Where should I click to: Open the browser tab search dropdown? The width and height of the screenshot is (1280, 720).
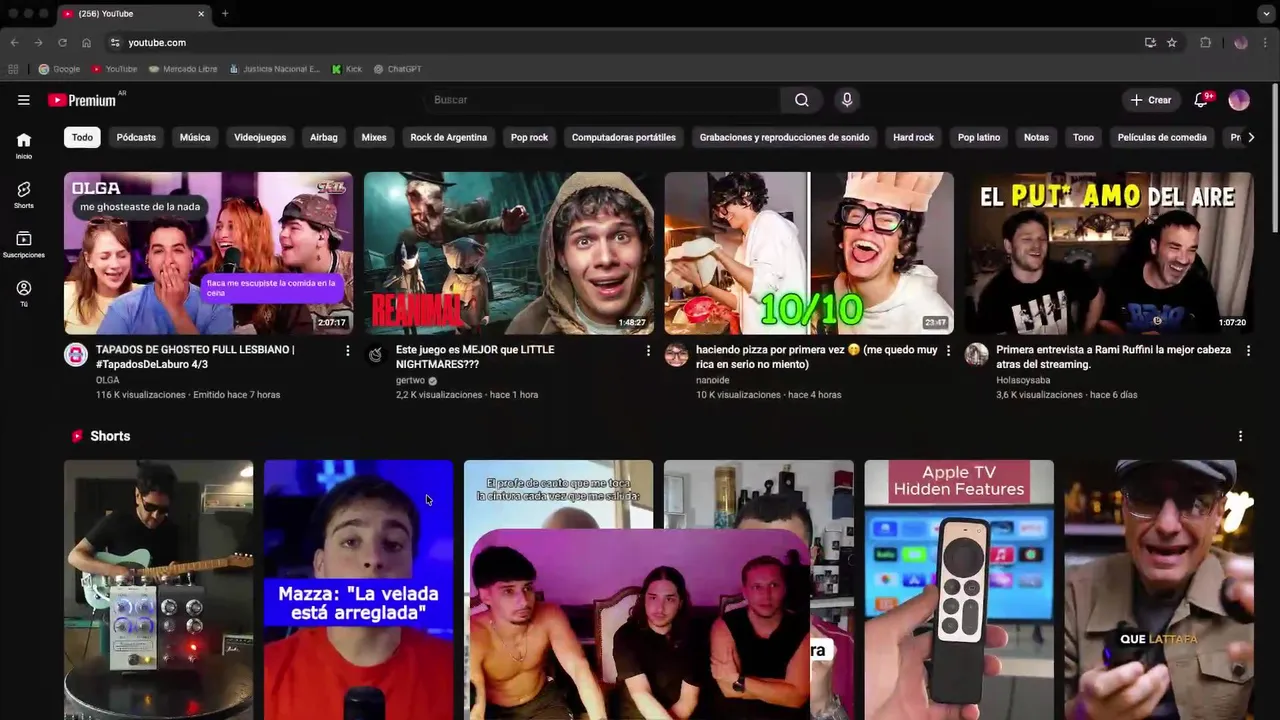[x=1266, y=14]
